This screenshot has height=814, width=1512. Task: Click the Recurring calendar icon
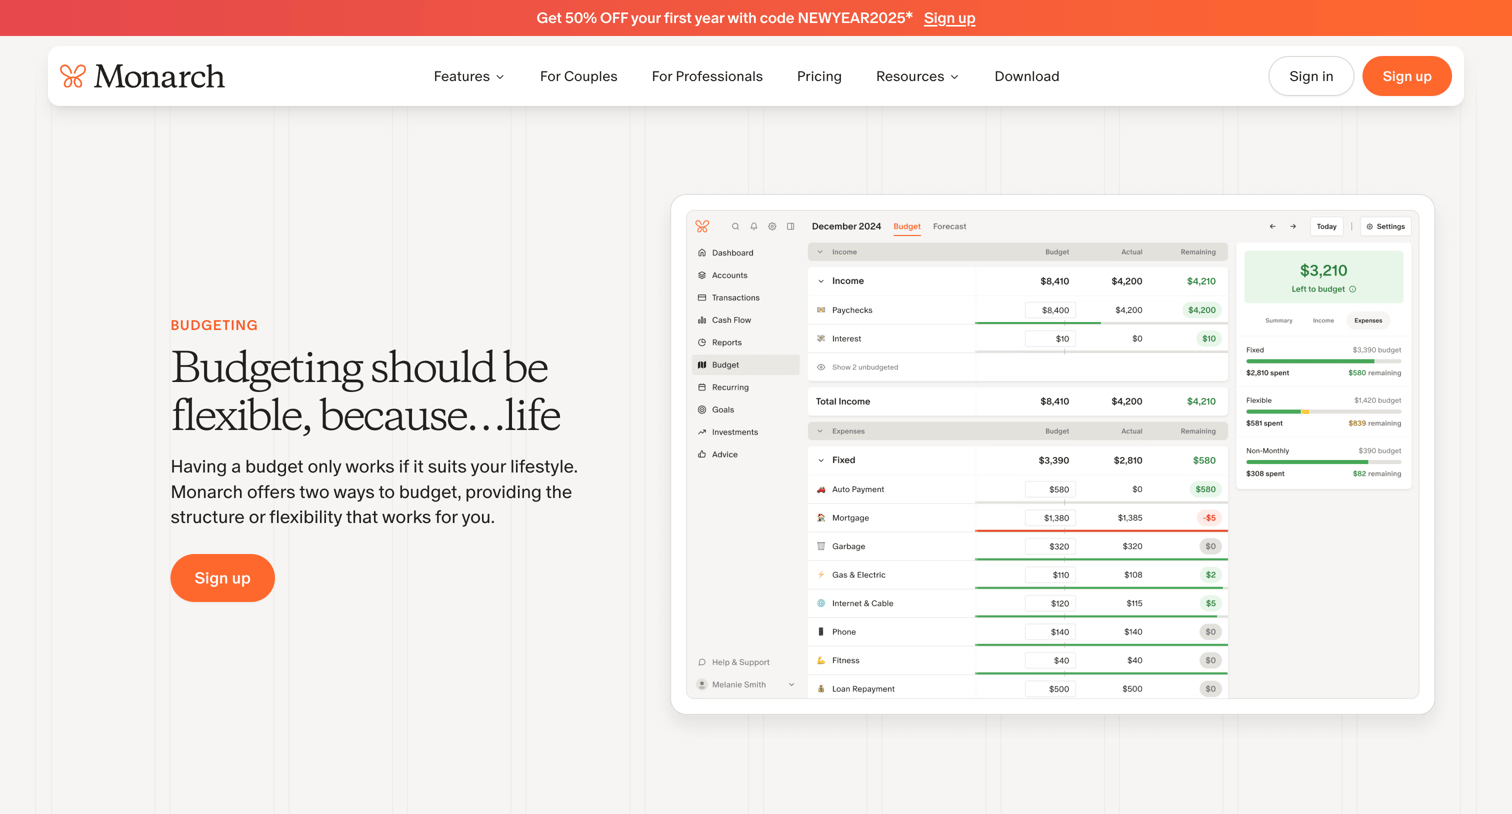(x=702, y=387)
